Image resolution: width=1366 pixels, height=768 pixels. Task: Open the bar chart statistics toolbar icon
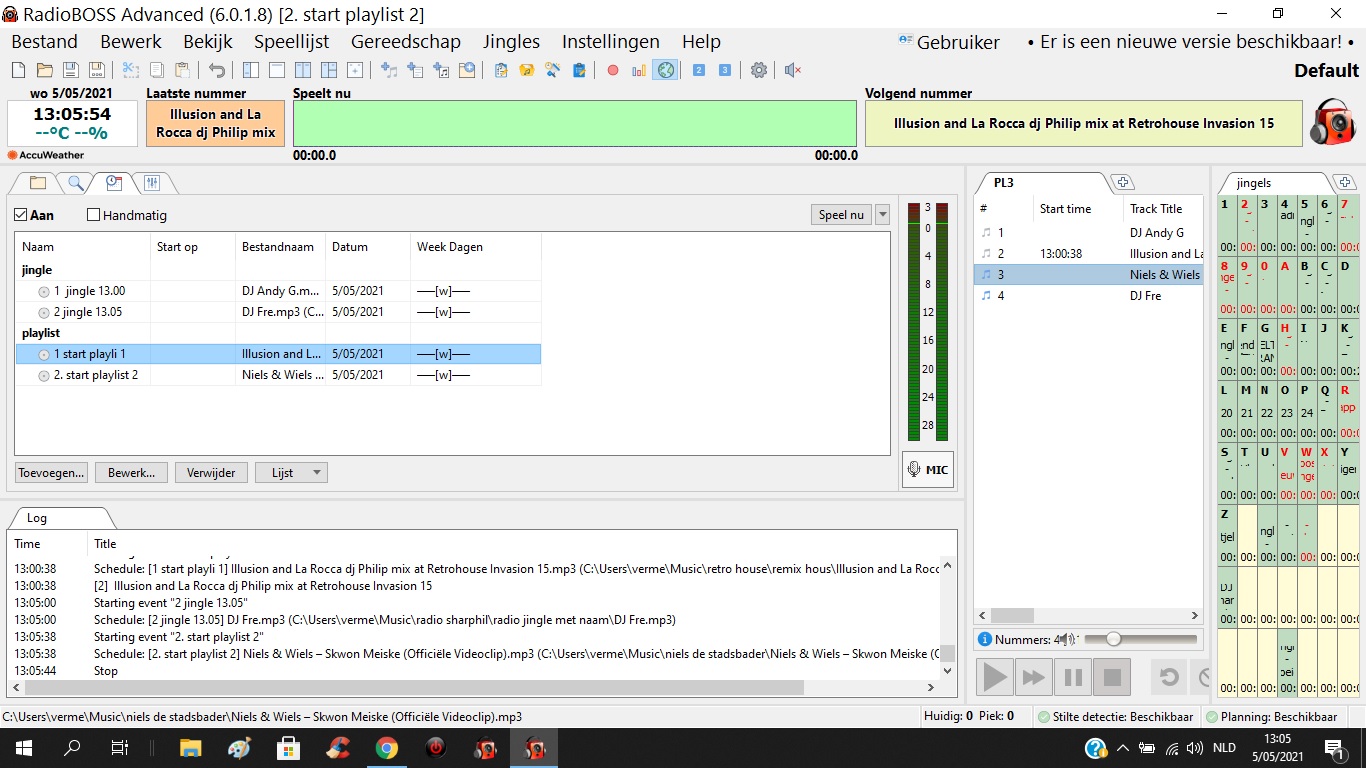click(x=639, y=70)
